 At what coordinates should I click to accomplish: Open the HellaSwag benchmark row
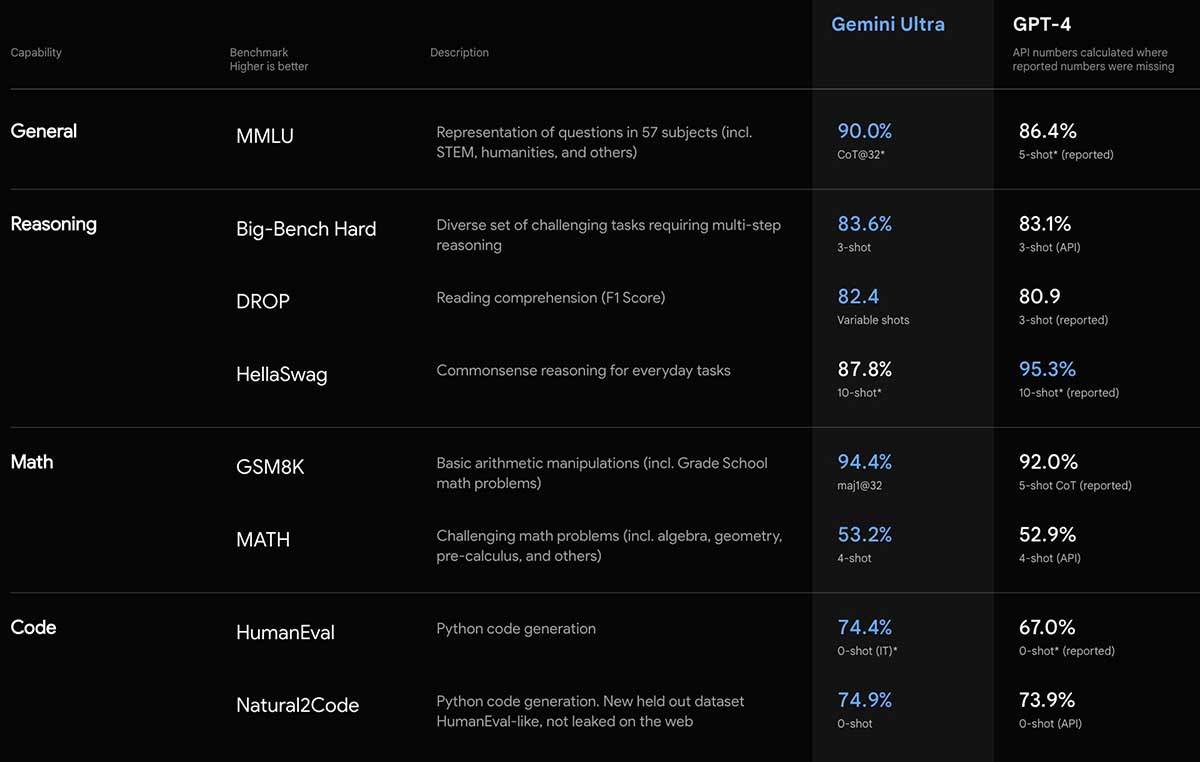coord(282,375)
